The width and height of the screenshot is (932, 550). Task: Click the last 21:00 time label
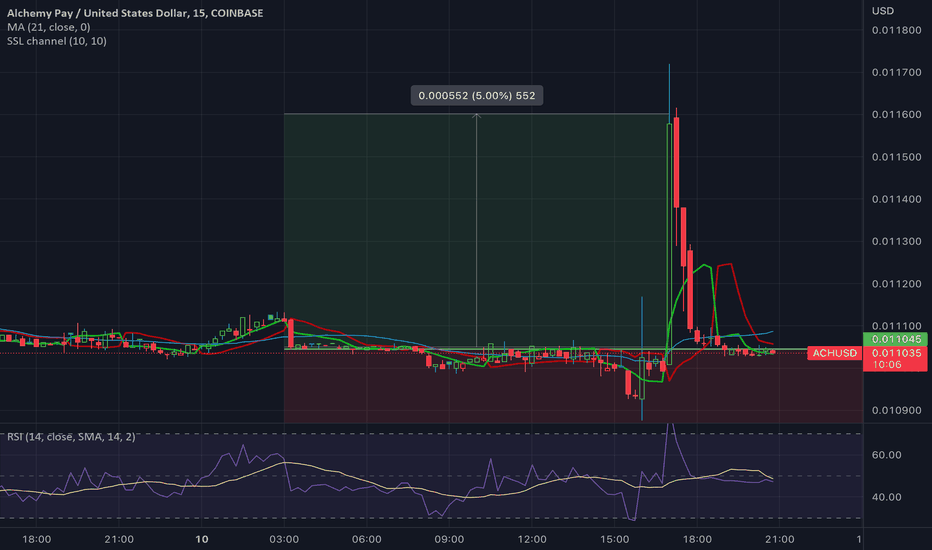tap(780, 539)
